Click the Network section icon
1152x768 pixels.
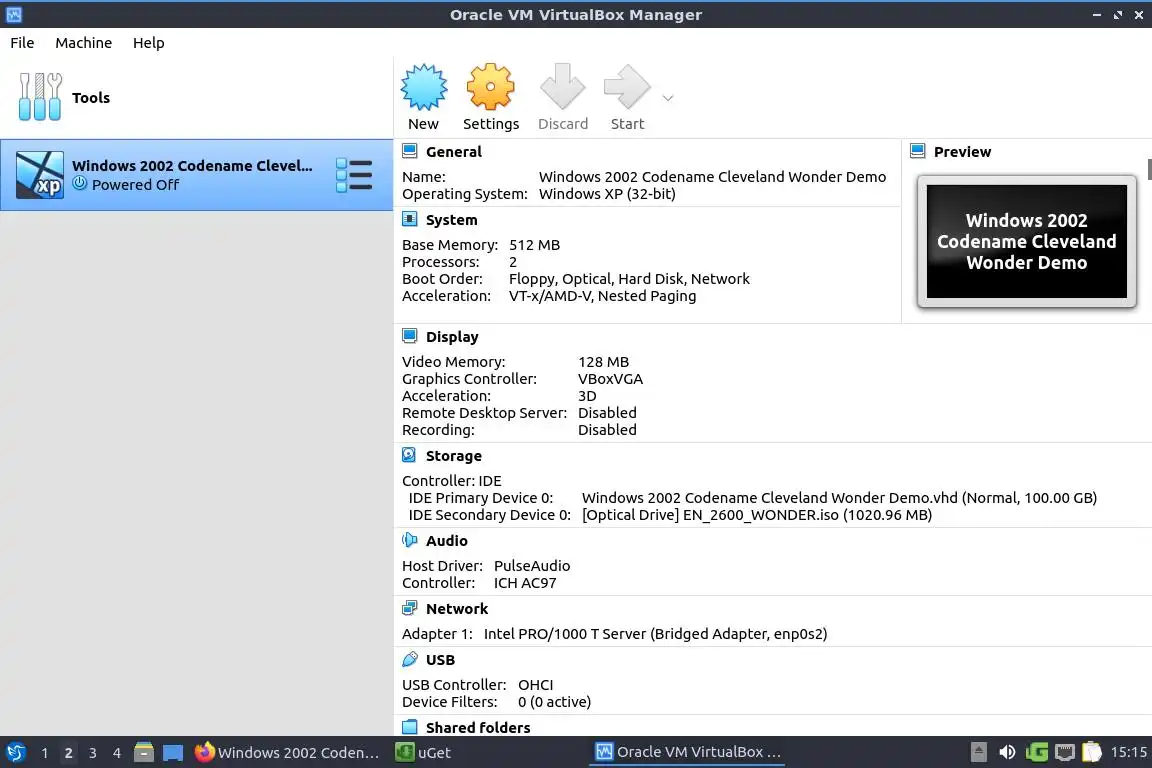pos(410,609)
